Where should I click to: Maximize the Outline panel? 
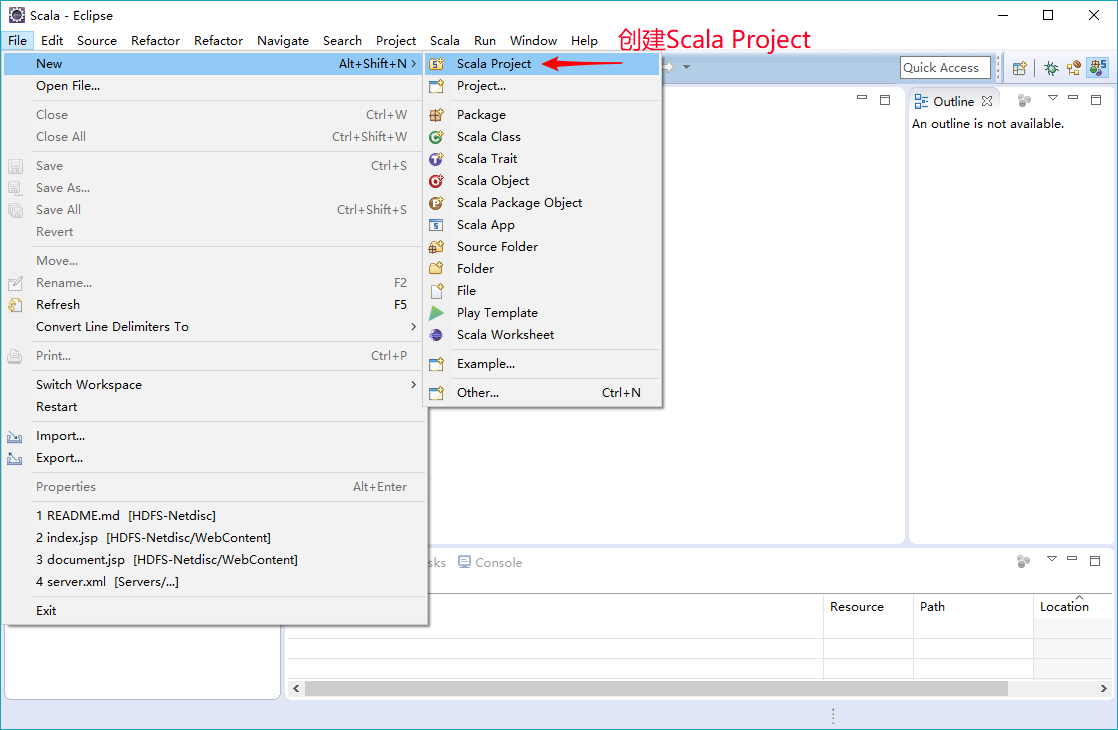[x=1096, y=100]
